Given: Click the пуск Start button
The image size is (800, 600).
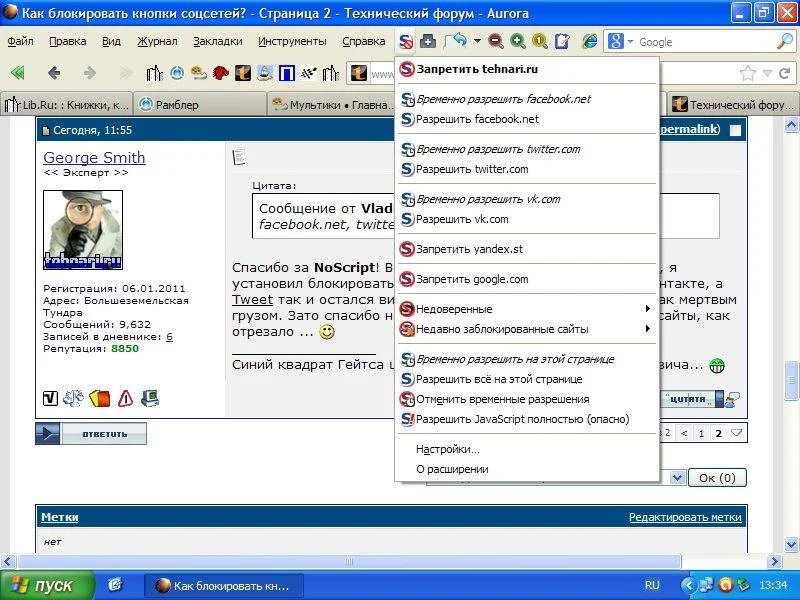Looking at the screenshot, I should pyautogui.click(x=47, y=585).
